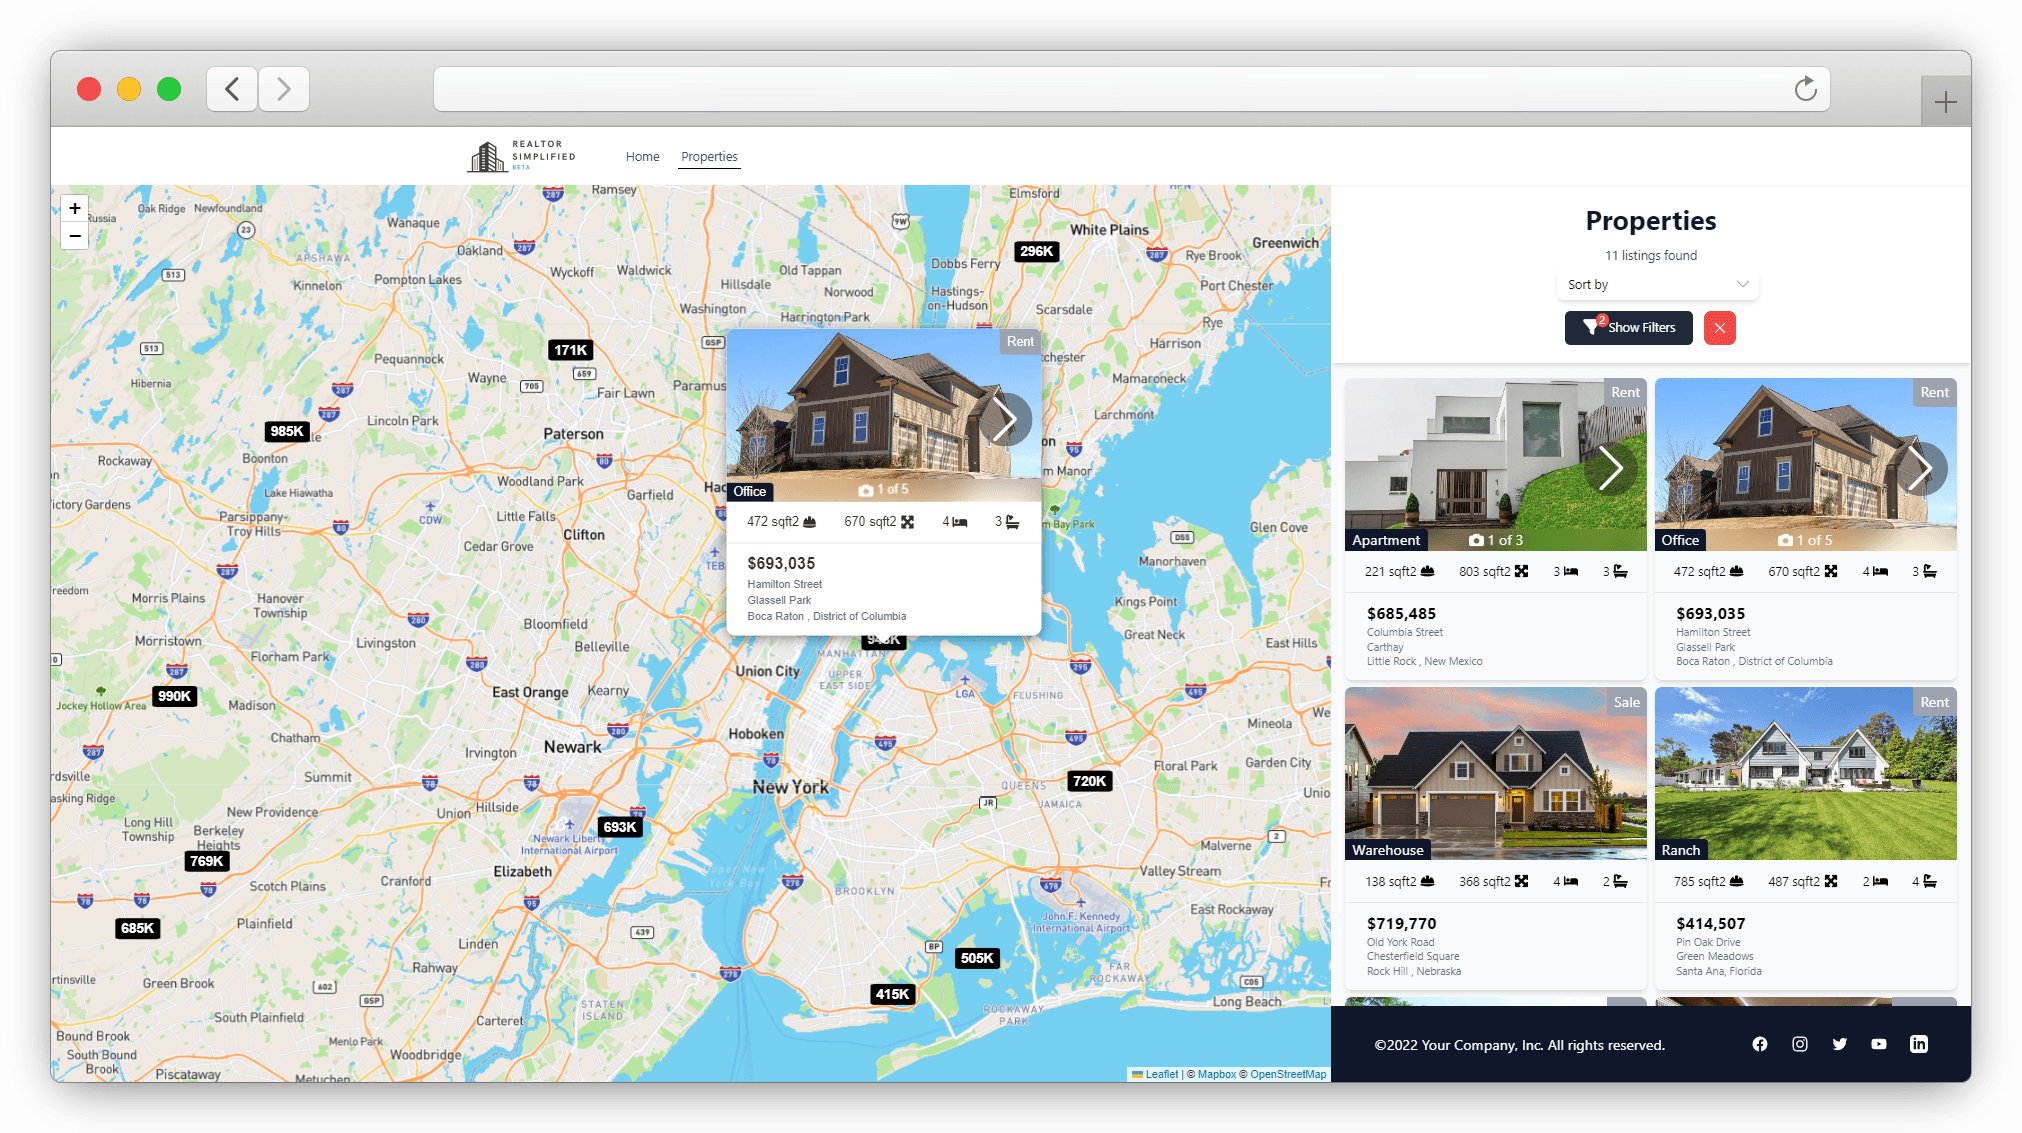This screenshot has height=1133, width=2022.
Task: Open the Ranch listing photo
Action: [1805, 773]
